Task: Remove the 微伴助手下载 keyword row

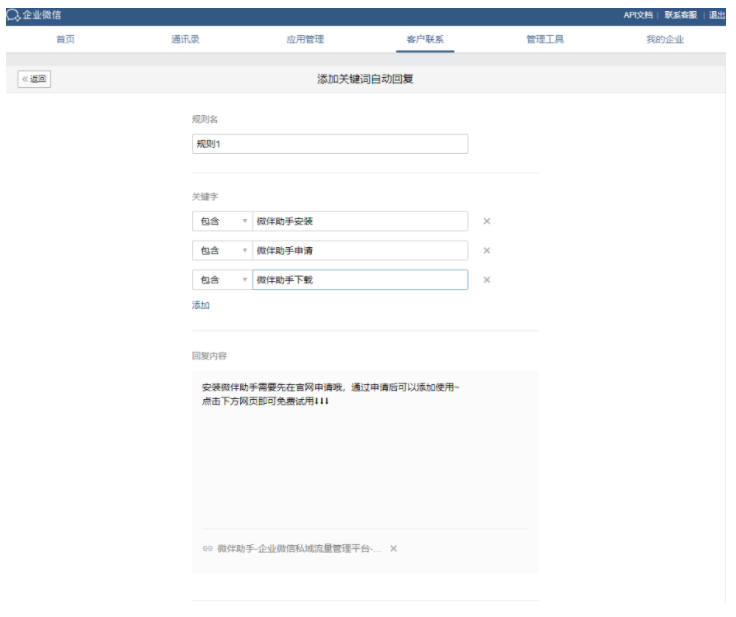Action: (487, 280)
